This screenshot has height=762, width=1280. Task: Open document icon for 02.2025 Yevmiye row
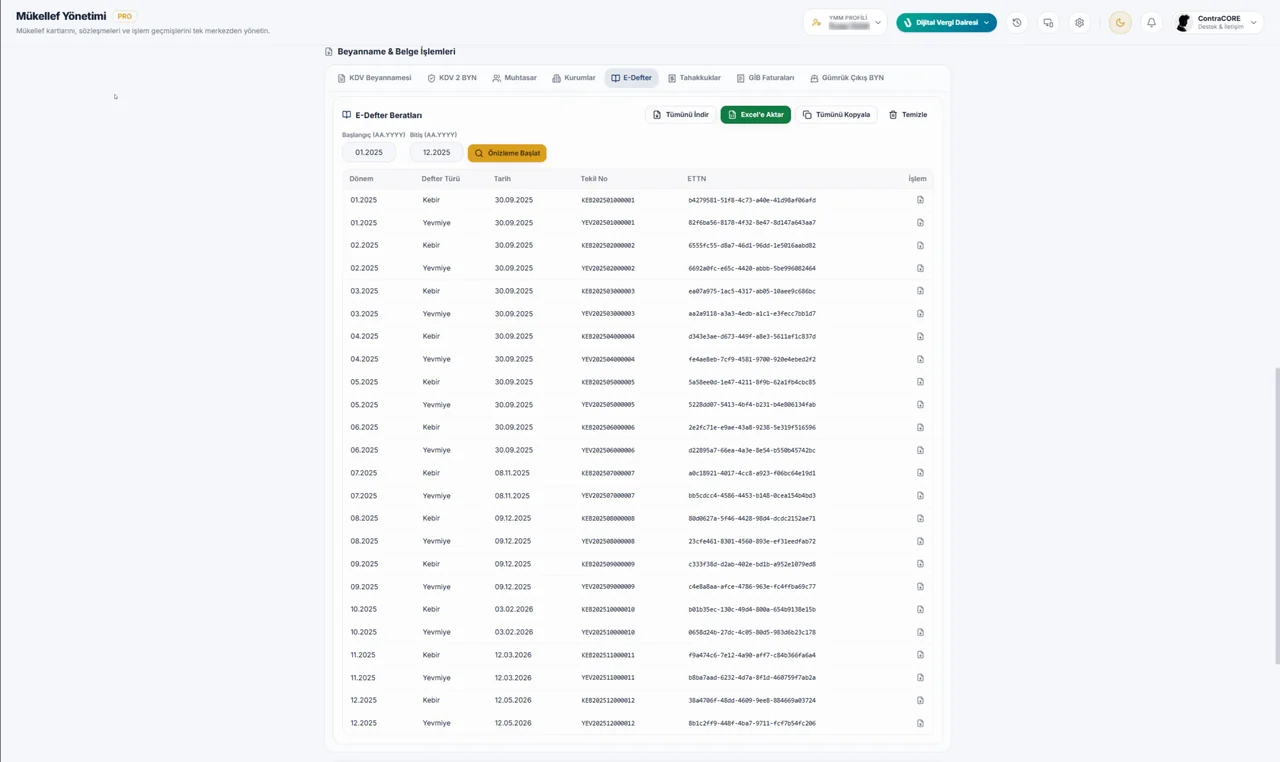pos(920,268)
